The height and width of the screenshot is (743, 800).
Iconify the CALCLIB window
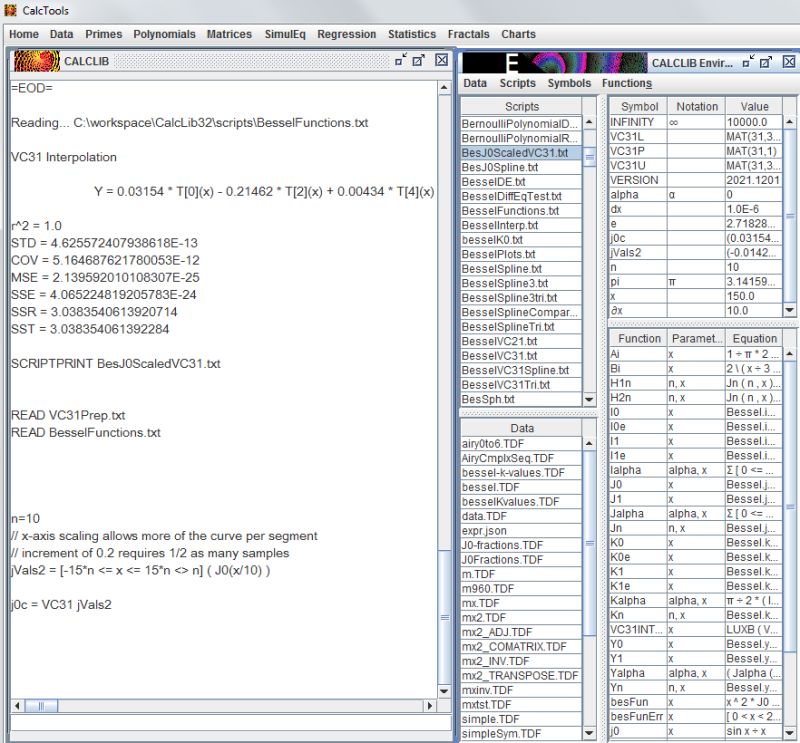pyautogui.click(x=401, y=60)
